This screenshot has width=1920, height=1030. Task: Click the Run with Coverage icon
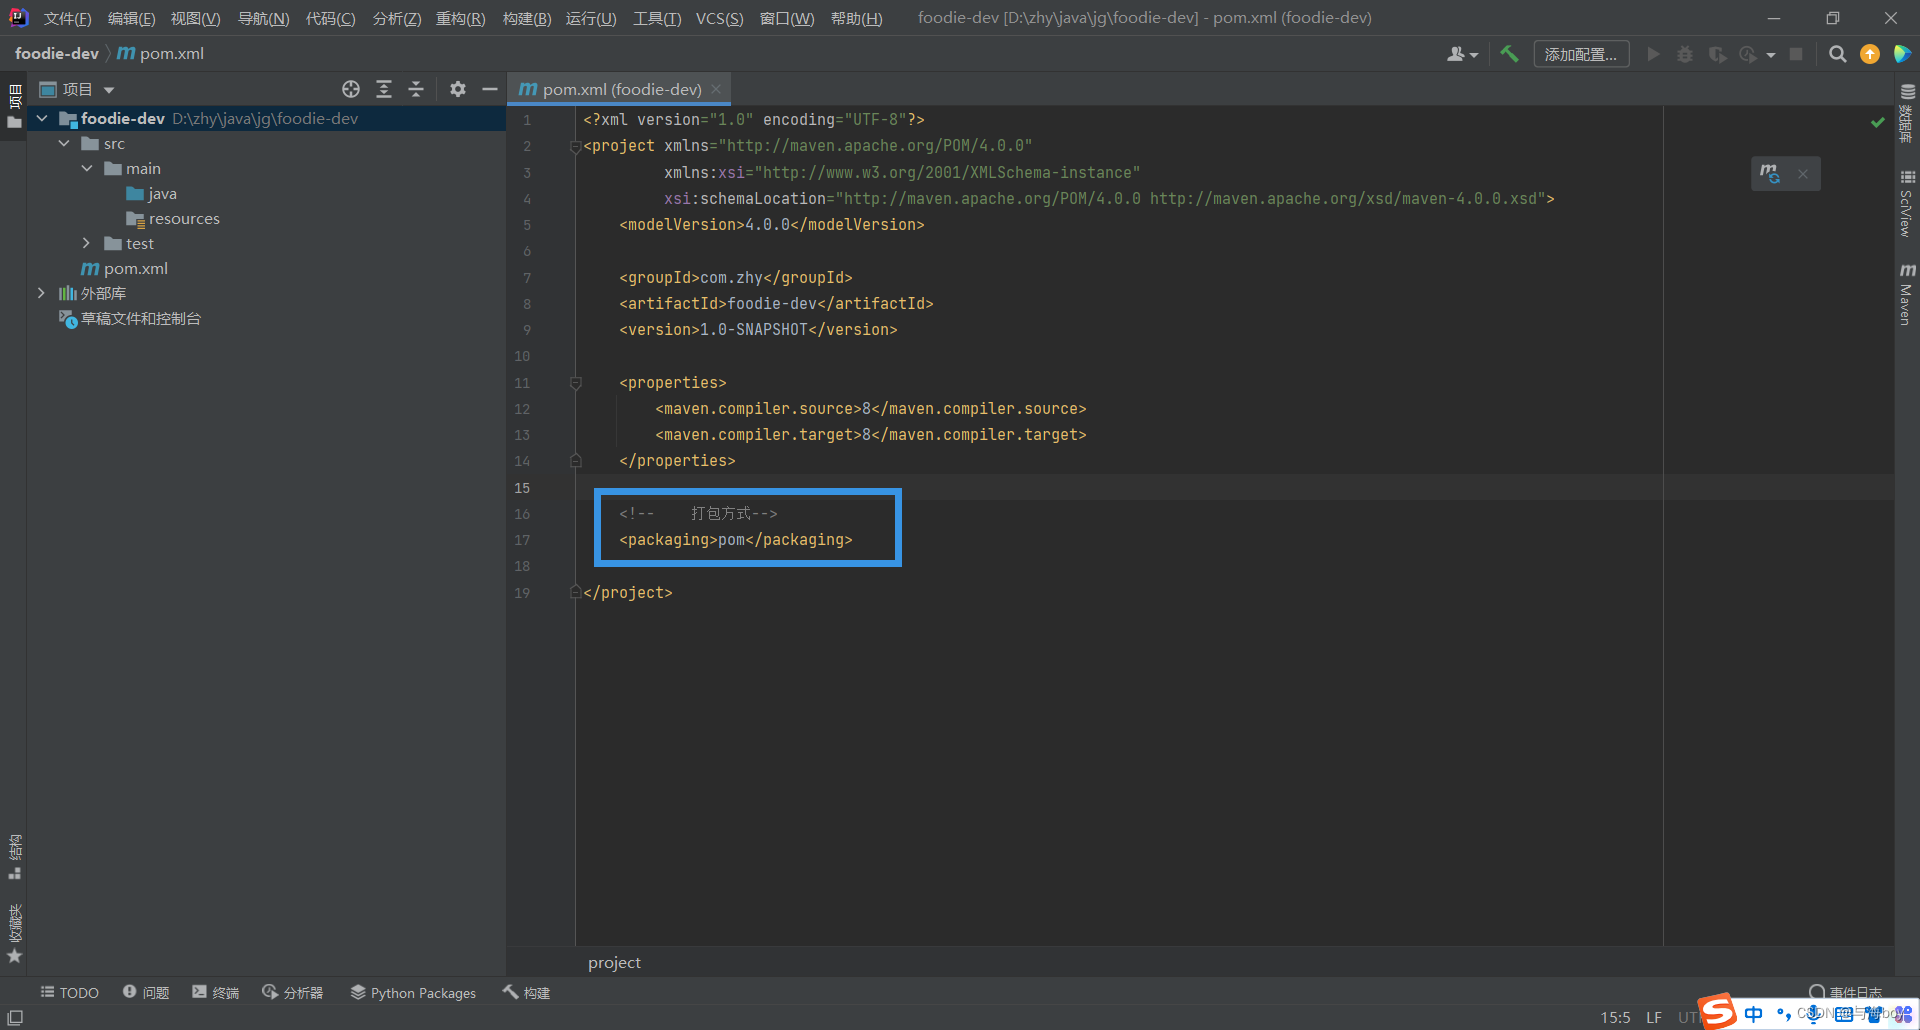(x=1717, y=54)
